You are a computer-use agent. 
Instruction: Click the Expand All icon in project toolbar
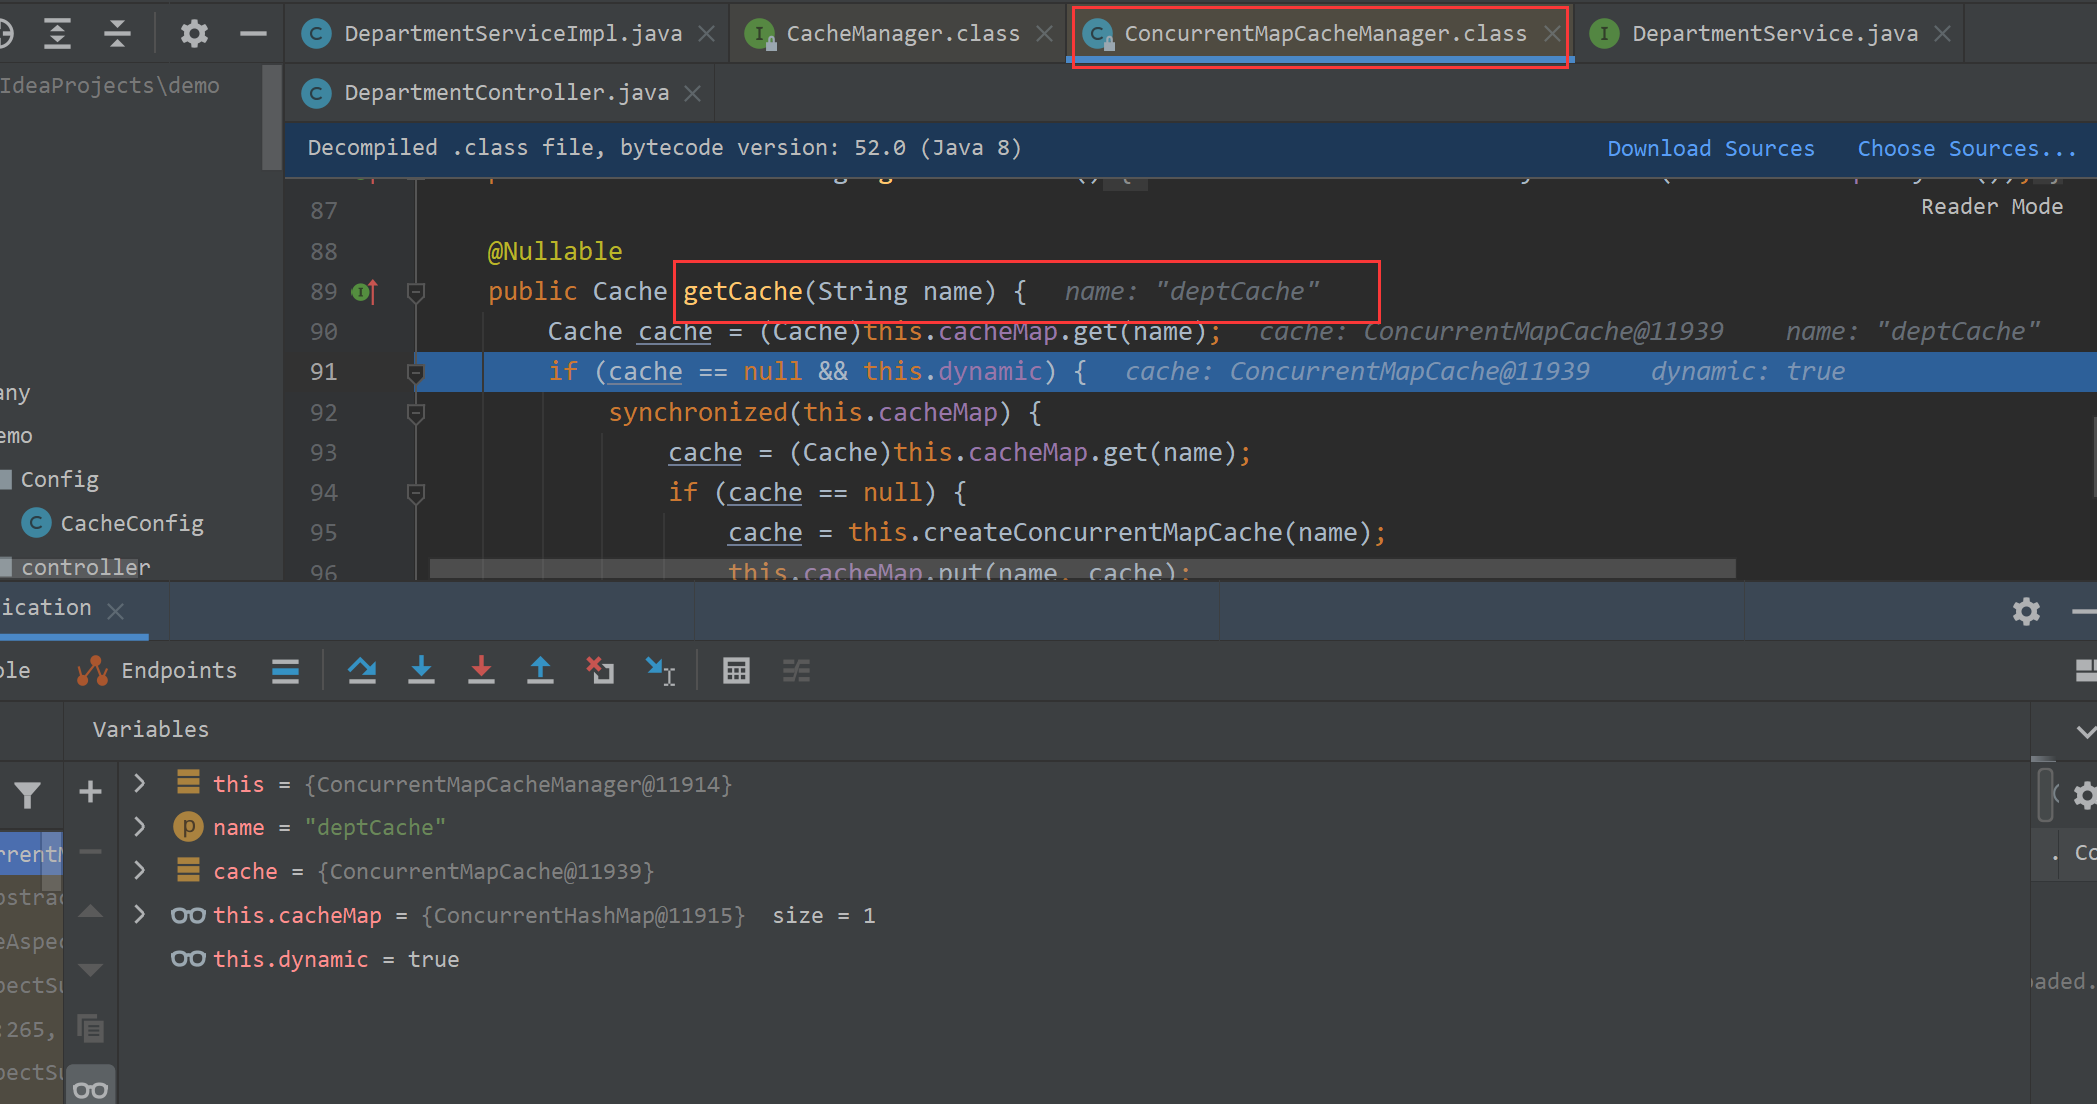(x=58, y=33)
